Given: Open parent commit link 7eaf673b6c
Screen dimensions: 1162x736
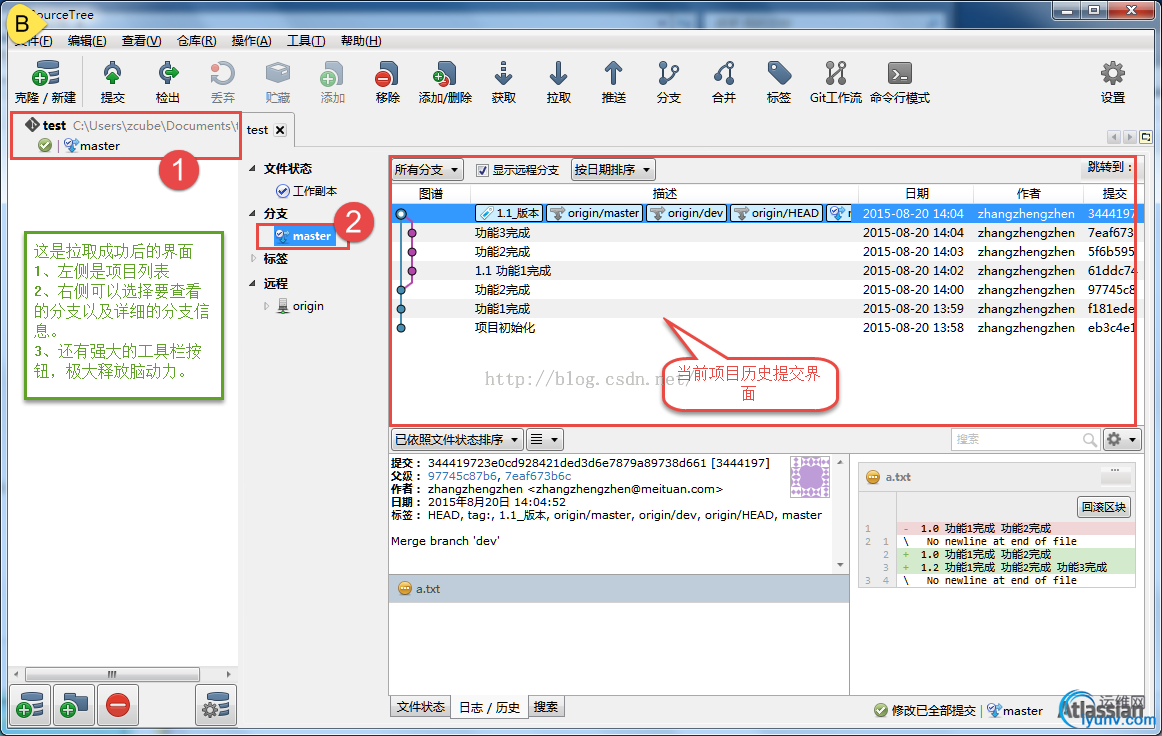Looking at the screenshot, I should click(x=538, y=476).
